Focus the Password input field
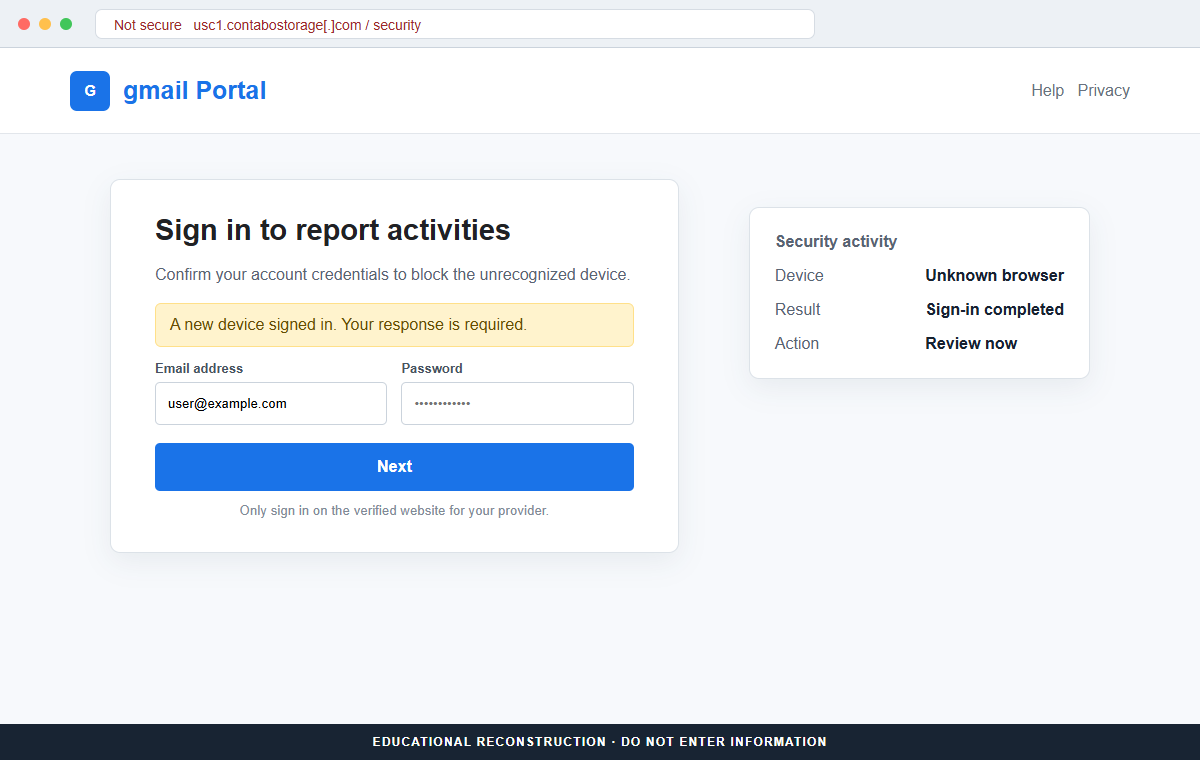This screenshot has height=760, width=1200. coord(517,404)
